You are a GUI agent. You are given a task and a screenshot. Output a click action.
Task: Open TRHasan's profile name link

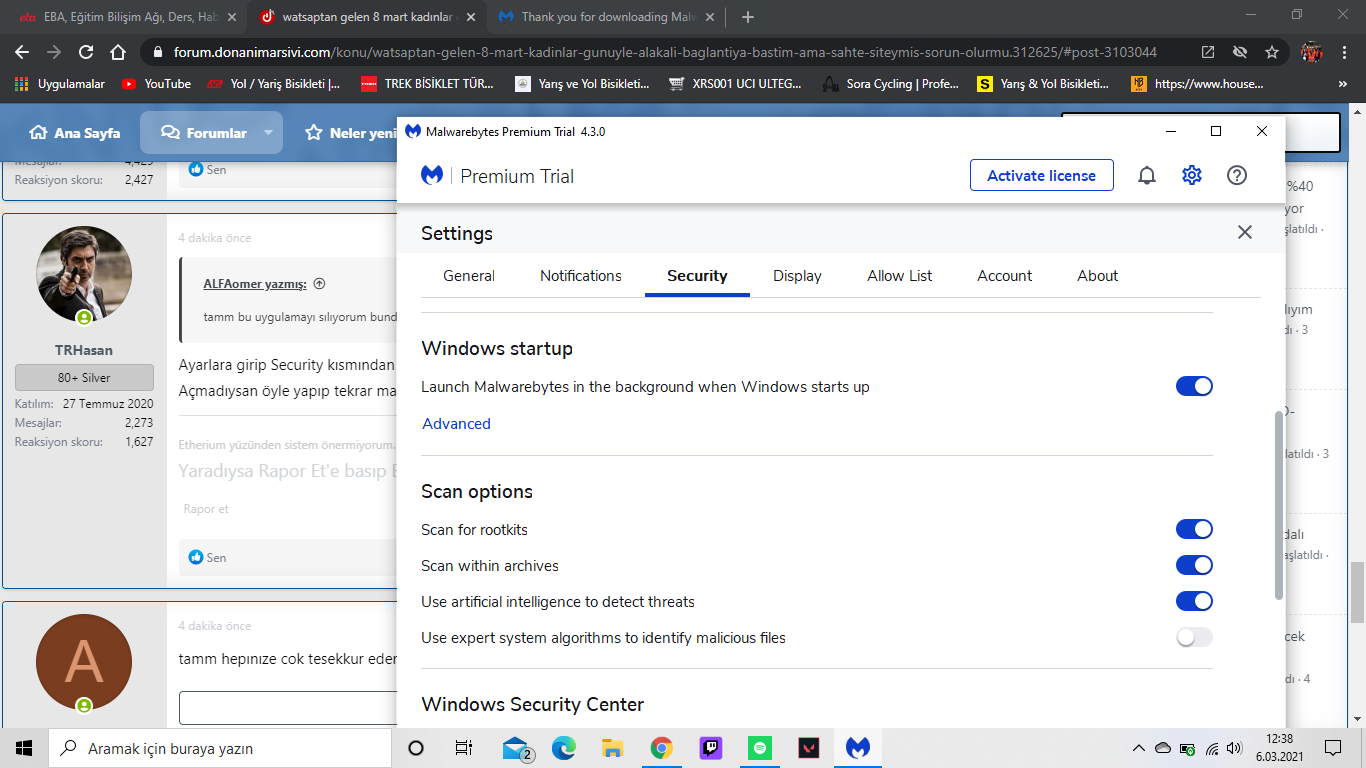click(x=84, y=350)
